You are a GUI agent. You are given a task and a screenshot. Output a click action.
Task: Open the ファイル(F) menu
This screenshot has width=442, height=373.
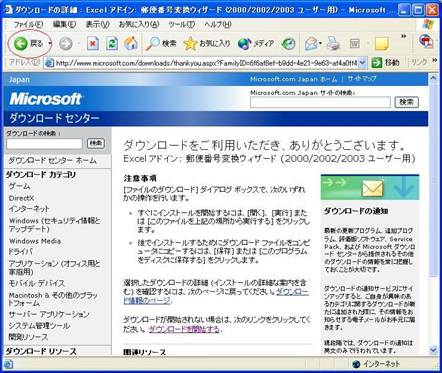28,24
